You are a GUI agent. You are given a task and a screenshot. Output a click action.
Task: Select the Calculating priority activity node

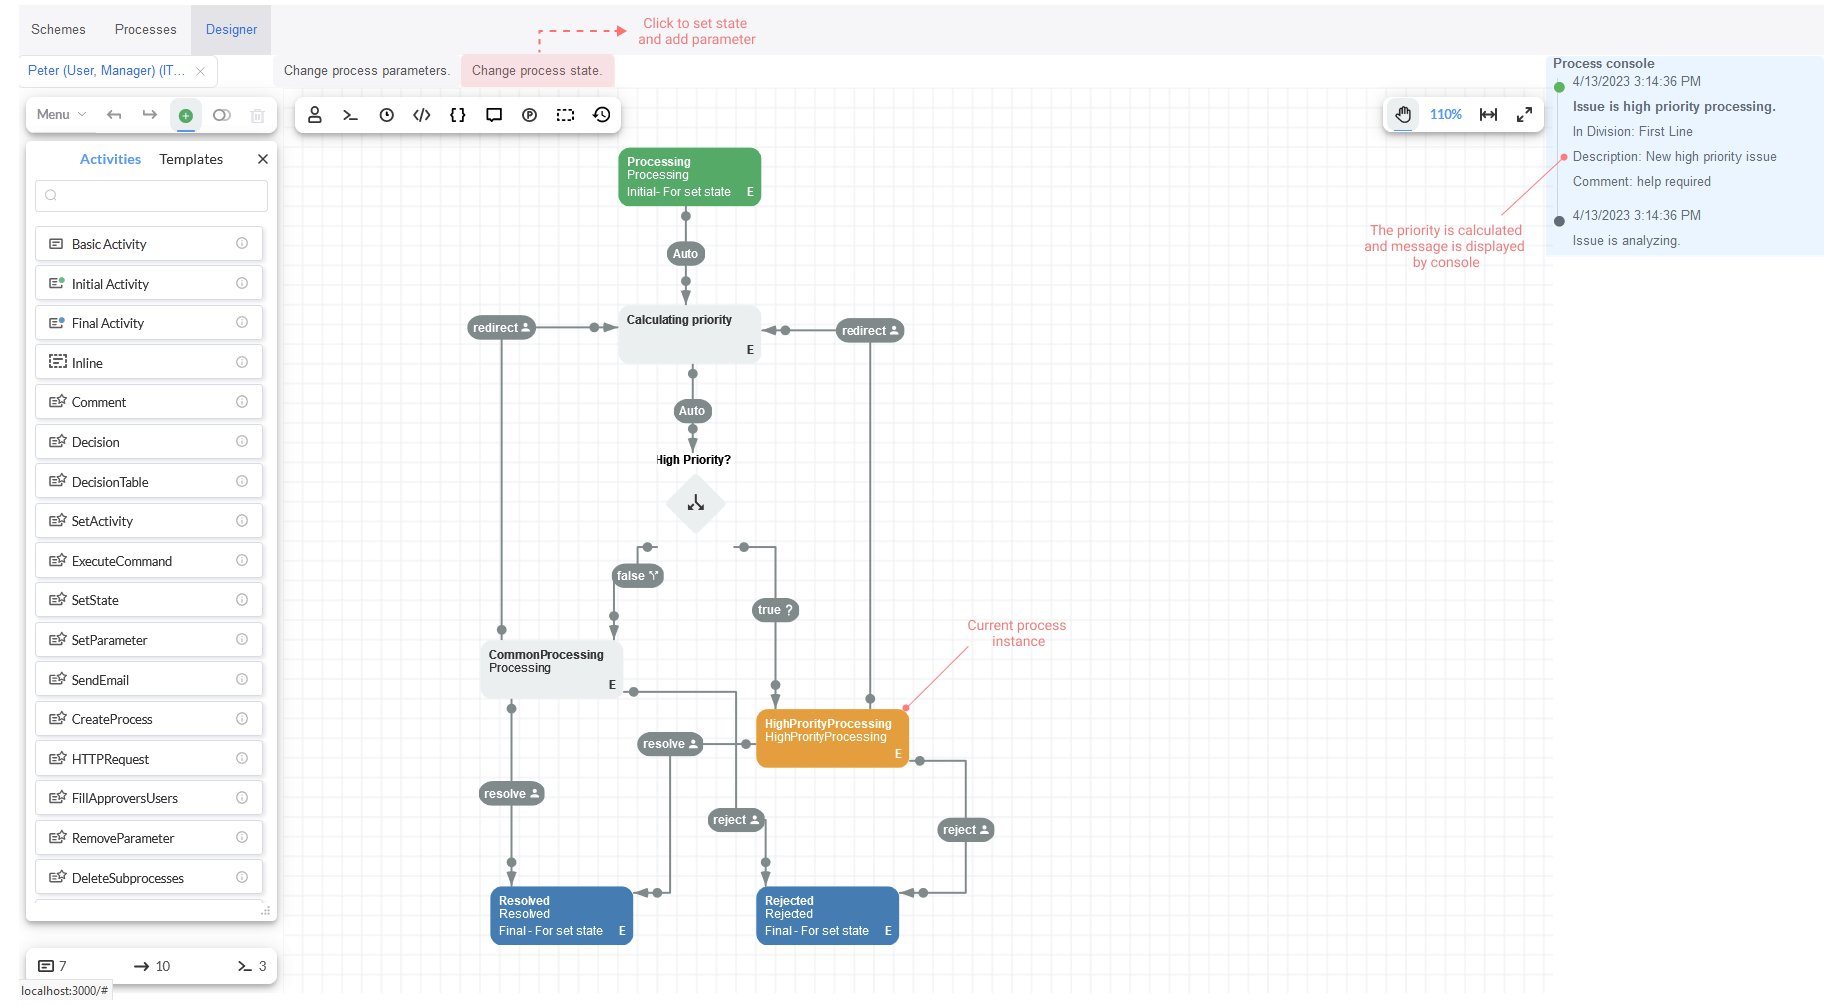(690, 335)
